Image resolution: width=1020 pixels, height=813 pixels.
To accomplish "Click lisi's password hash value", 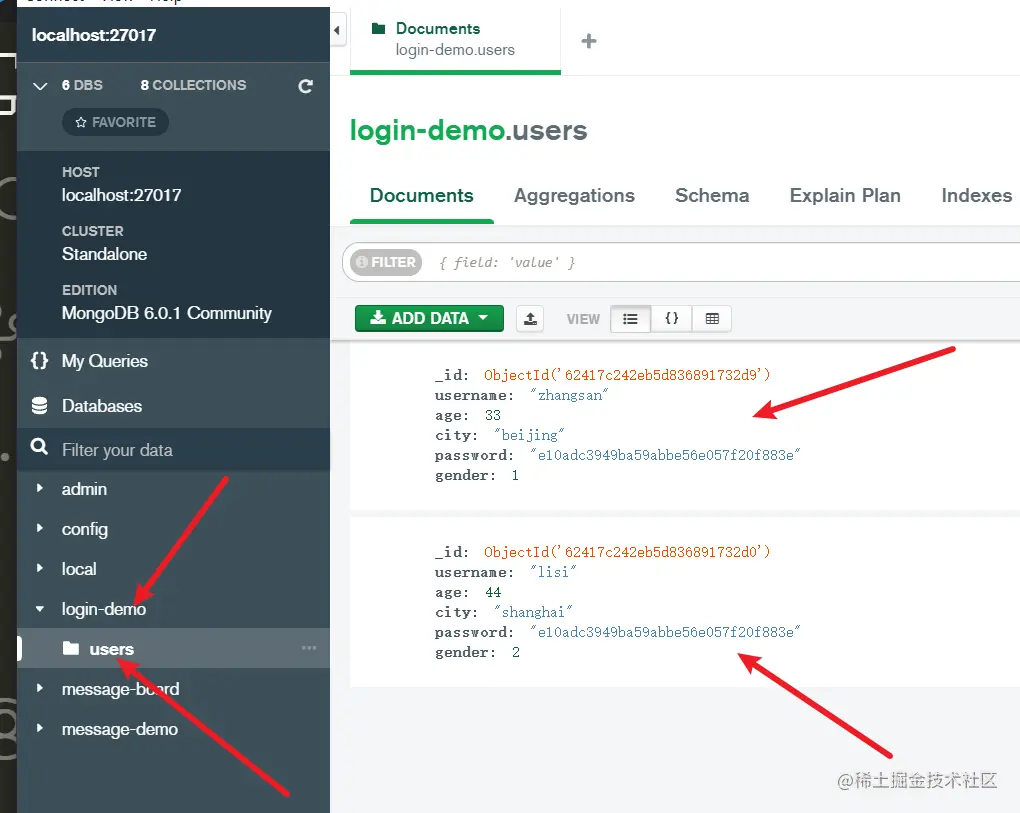I will [665, 632].
